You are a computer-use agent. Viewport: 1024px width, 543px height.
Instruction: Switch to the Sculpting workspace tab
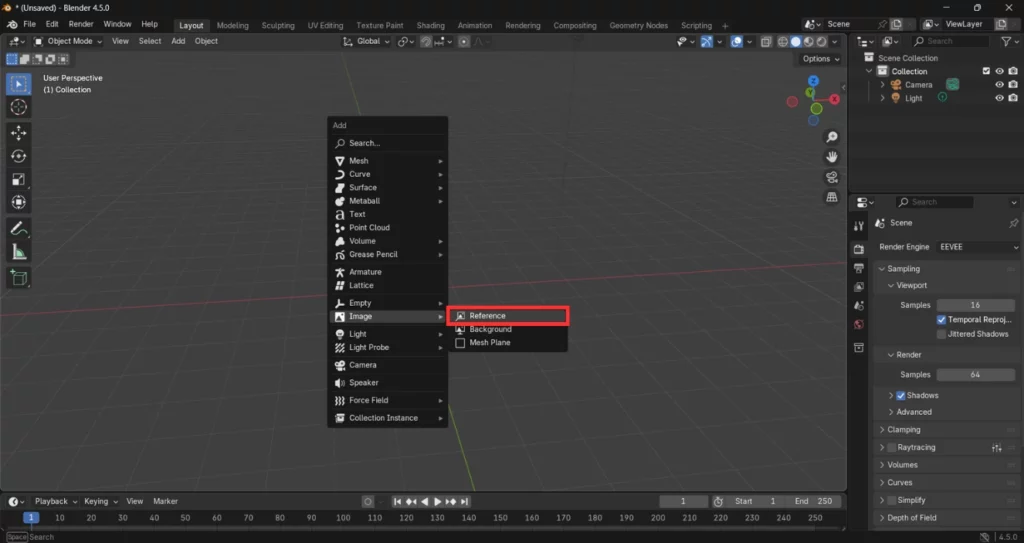tap(278, 25)
